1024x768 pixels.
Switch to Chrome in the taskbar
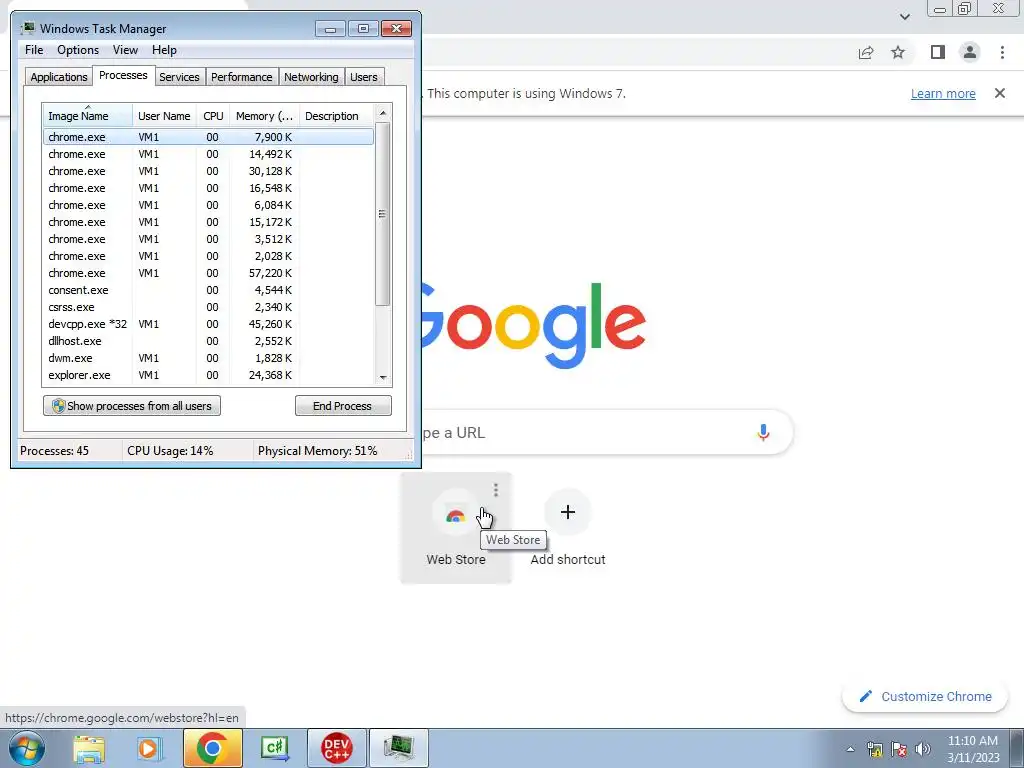[x=212, y=748]
